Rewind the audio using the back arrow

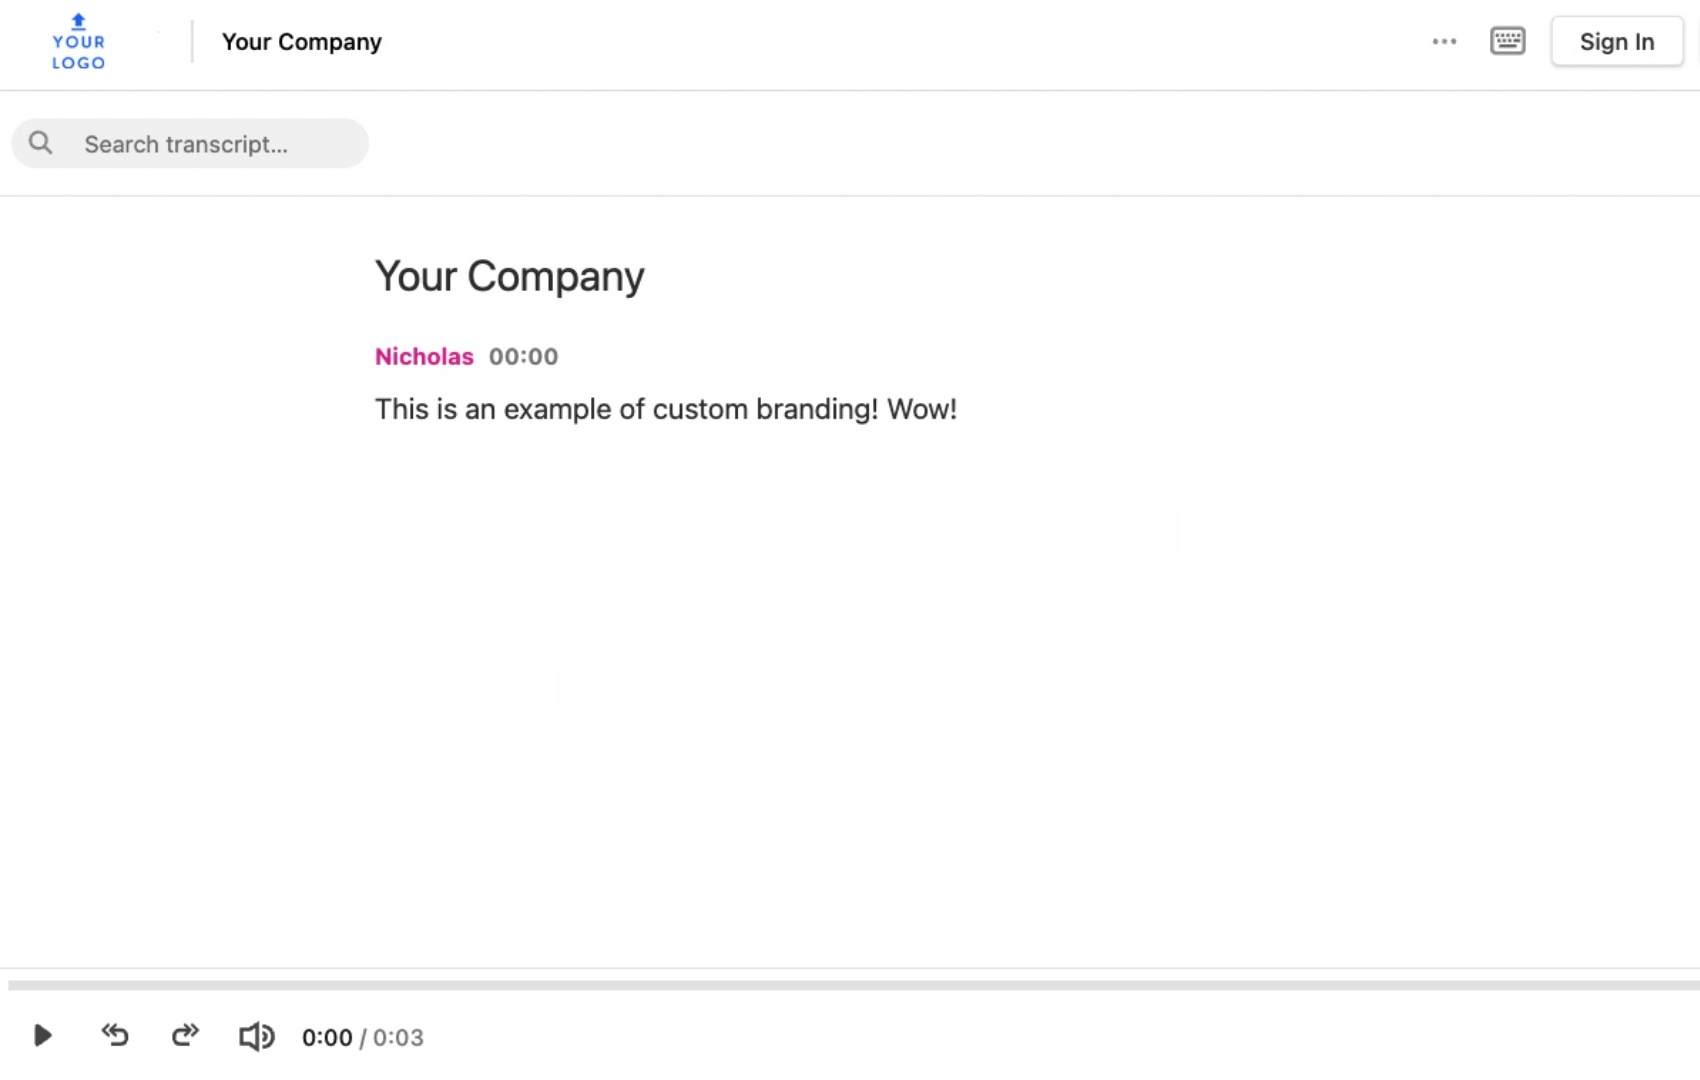click(x=115, y=1035)
